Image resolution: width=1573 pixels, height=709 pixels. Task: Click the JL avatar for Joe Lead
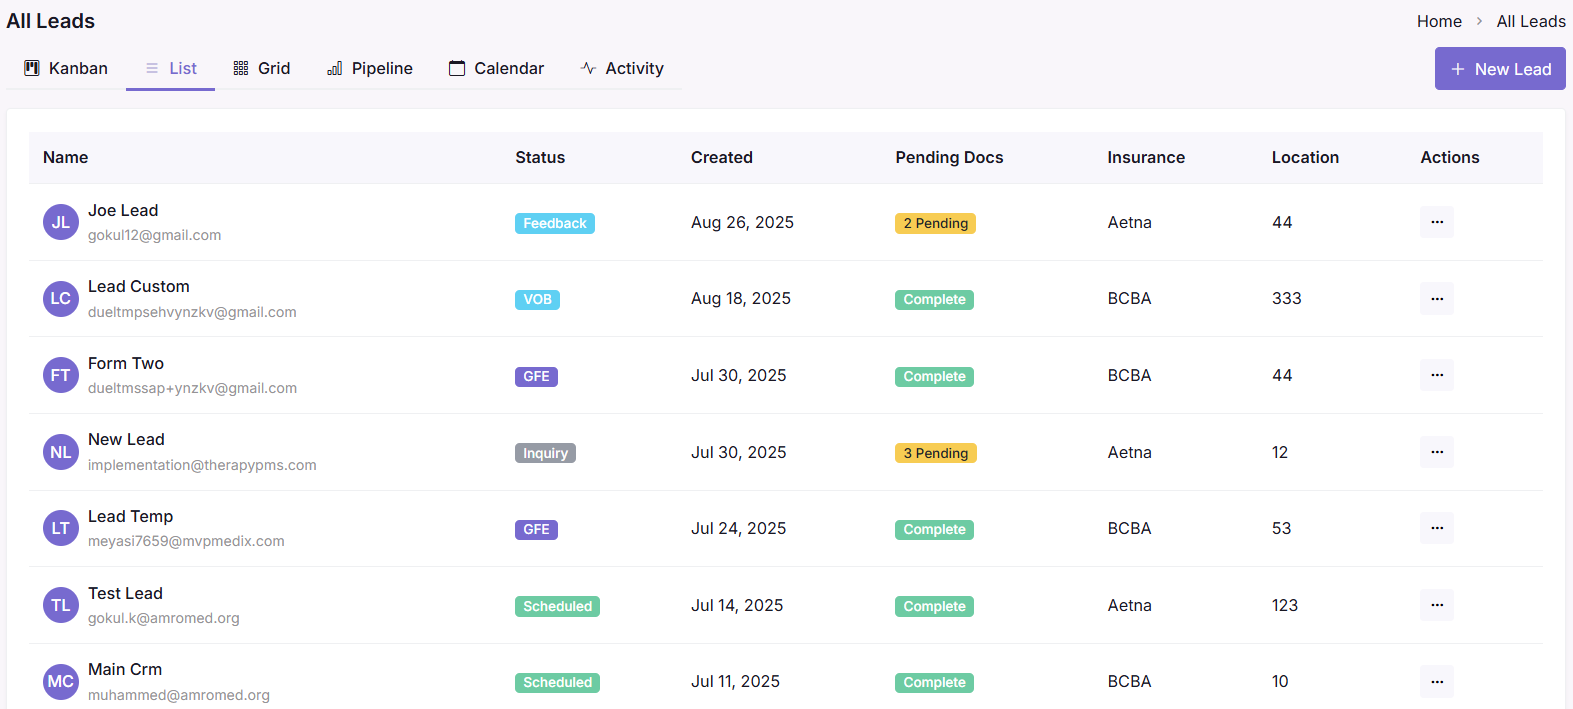61,222
